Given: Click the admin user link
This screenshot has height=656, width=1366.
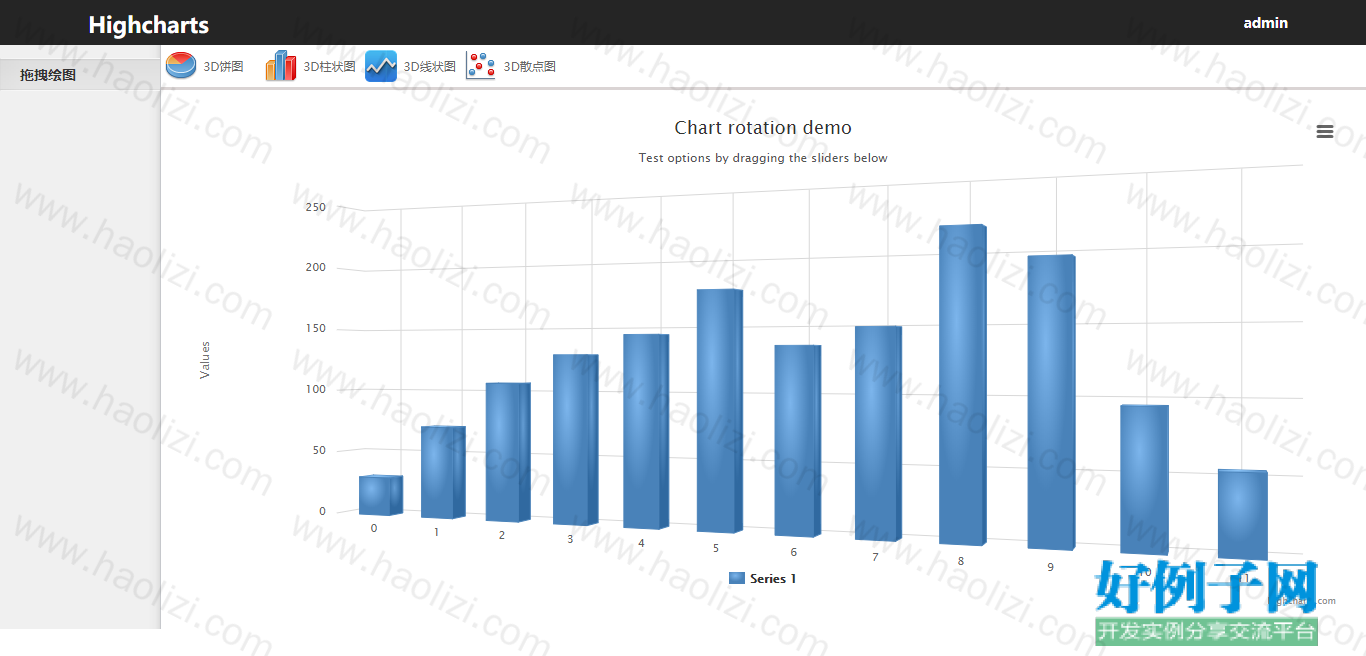Looking at the screenshot, I should point(1265,23).
